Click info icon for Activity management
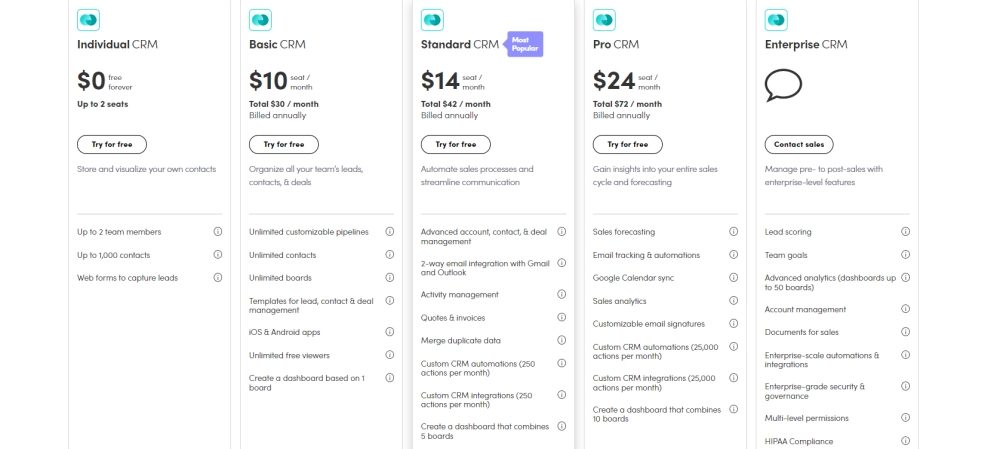 pyautogui.click(x=561, y=295)
